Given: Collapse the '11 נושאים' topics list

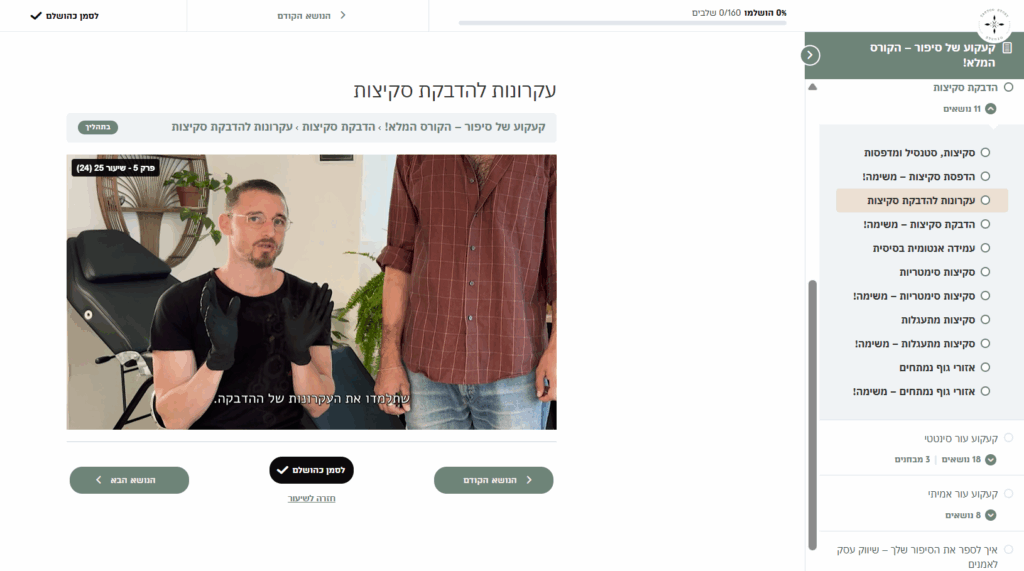Looking at the screenshot, I should click(x=991, y=109).
